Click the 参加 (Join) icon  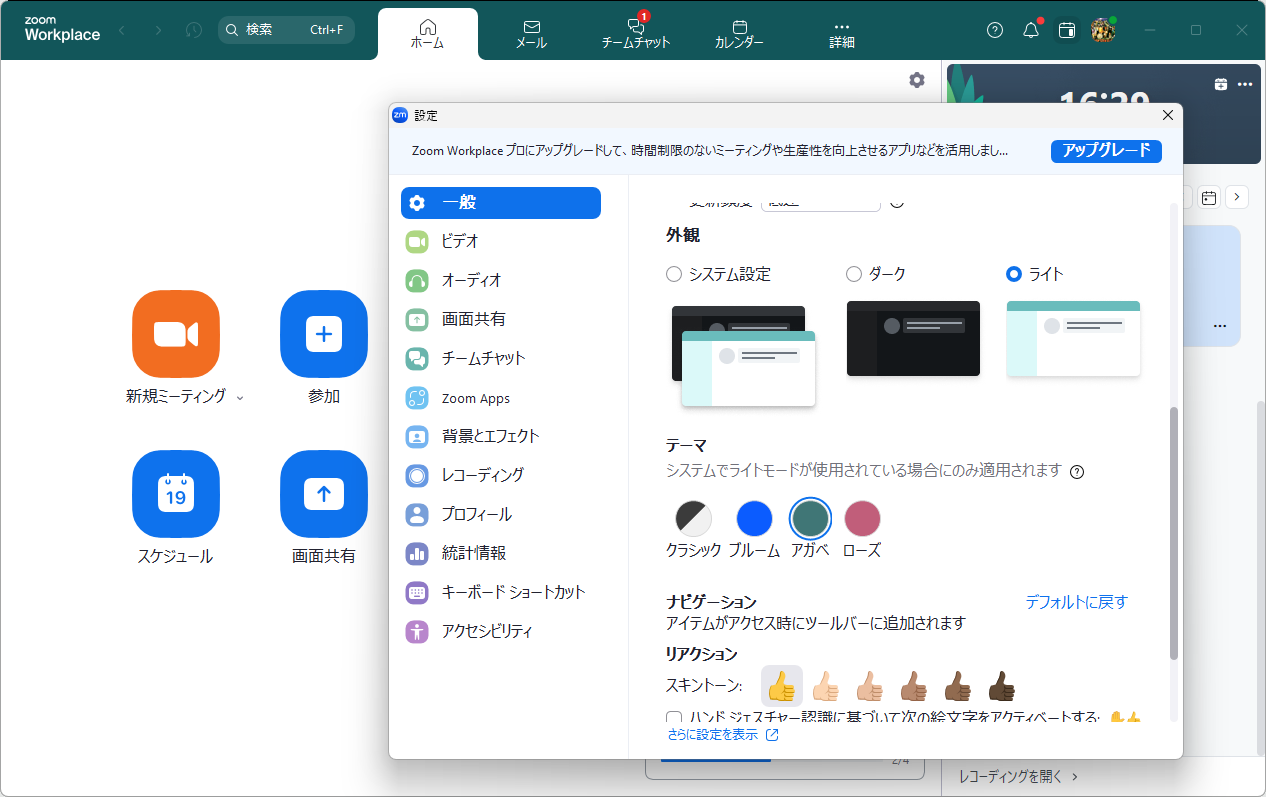click(324, 334)
